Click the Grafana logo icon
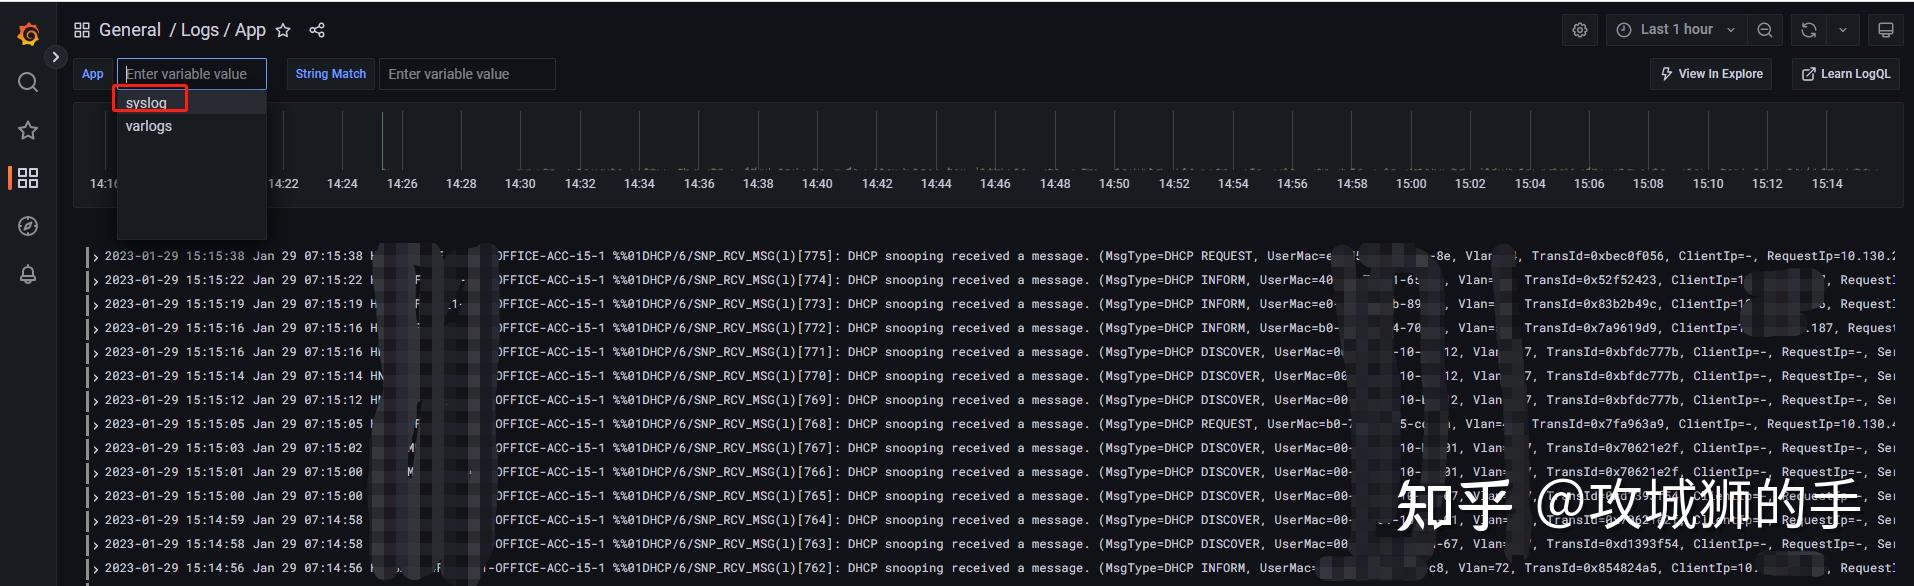The height and width of the screenshot is (586, 1914). [28, 35]
